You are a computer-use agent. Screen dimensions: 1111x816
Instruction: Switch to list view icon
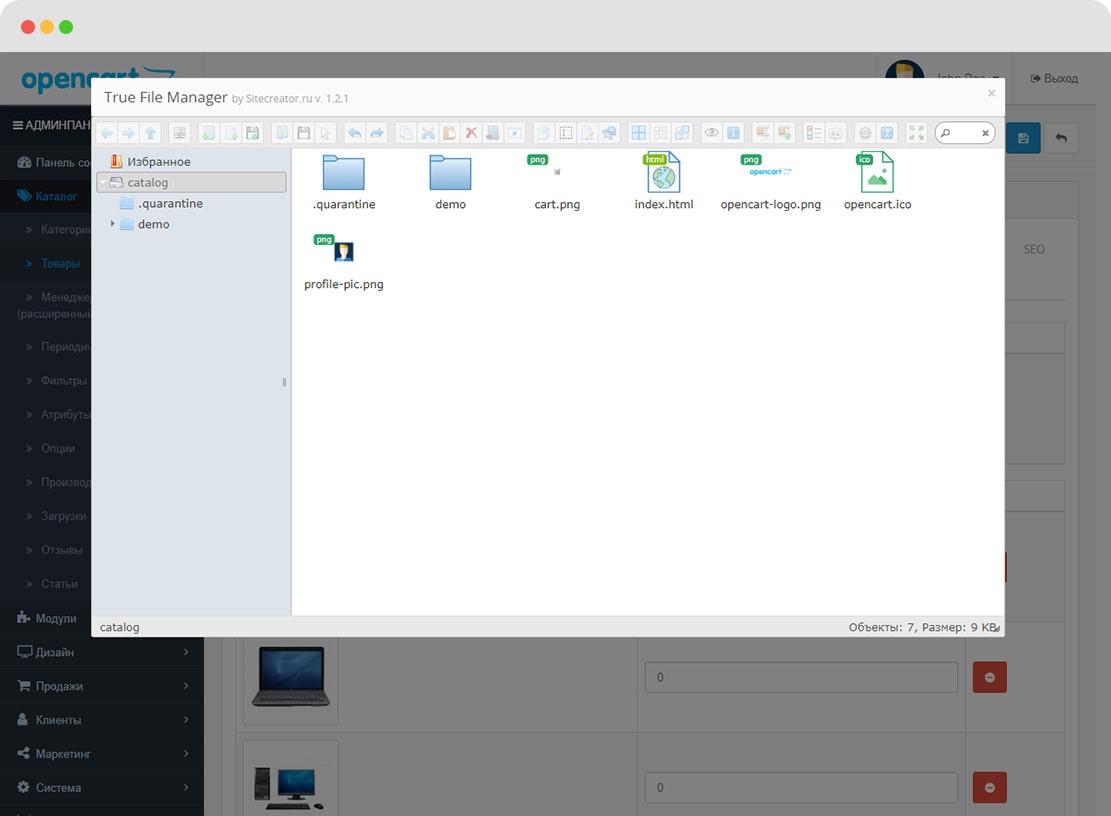[x=814, y=133]
